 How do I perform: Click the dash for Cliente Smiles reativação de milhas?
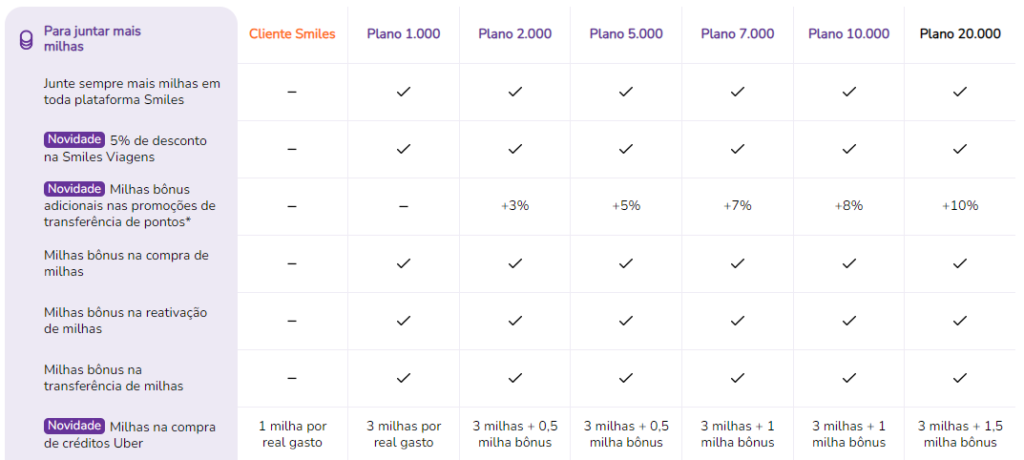click(x=292, y=321)
